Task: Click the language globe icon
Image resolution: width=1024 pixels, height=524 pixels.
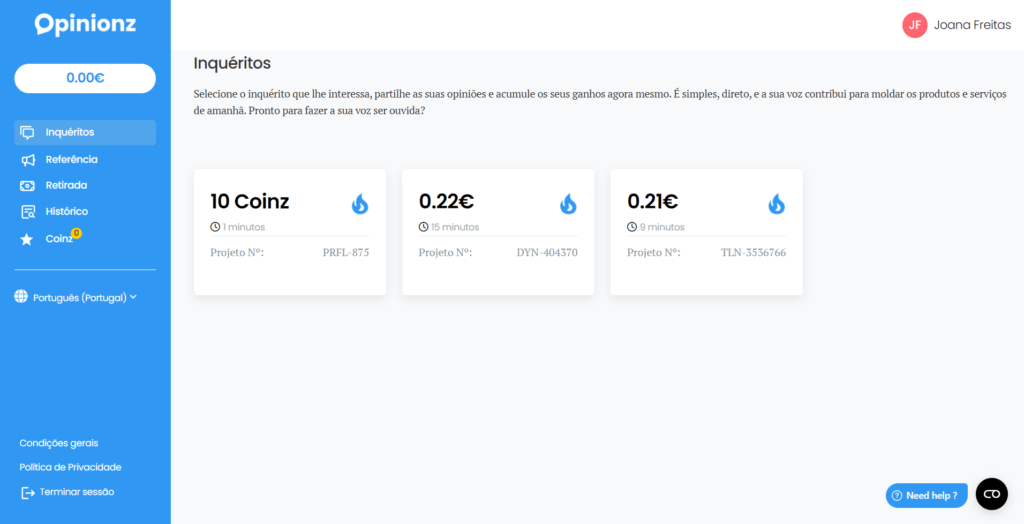Action: [x=21, y=297]
